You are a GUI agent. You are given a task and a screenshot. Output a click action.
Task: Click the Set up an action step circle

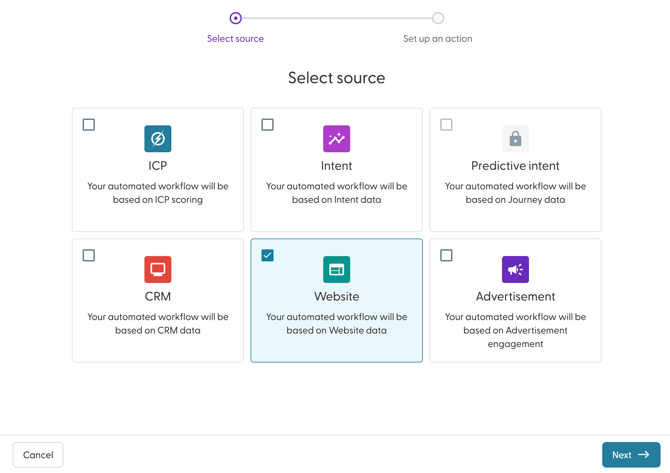[x=438, y=18]
